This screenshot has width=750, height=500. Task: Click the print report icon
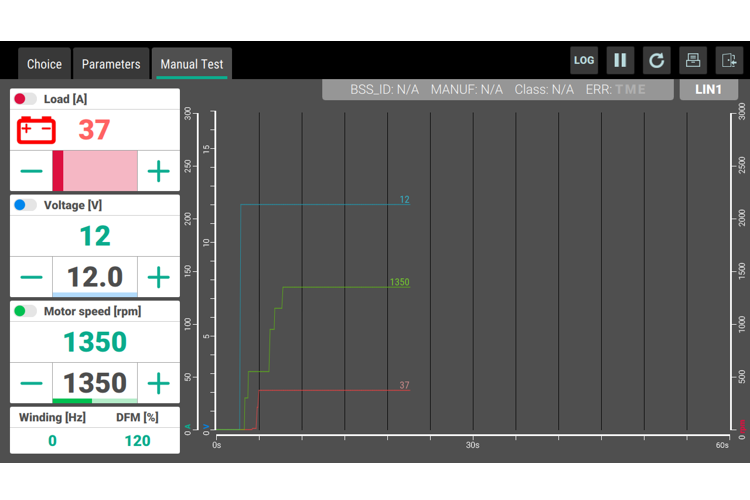pyautogui.click(x=692, y=60)
